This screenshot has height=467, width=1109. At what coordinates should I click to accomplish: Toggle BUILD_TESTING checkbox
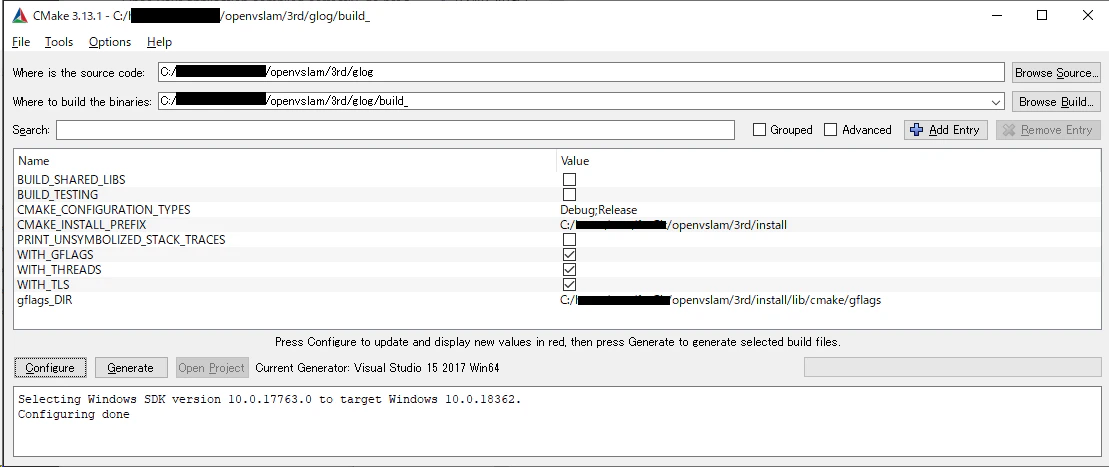(569, 195)
